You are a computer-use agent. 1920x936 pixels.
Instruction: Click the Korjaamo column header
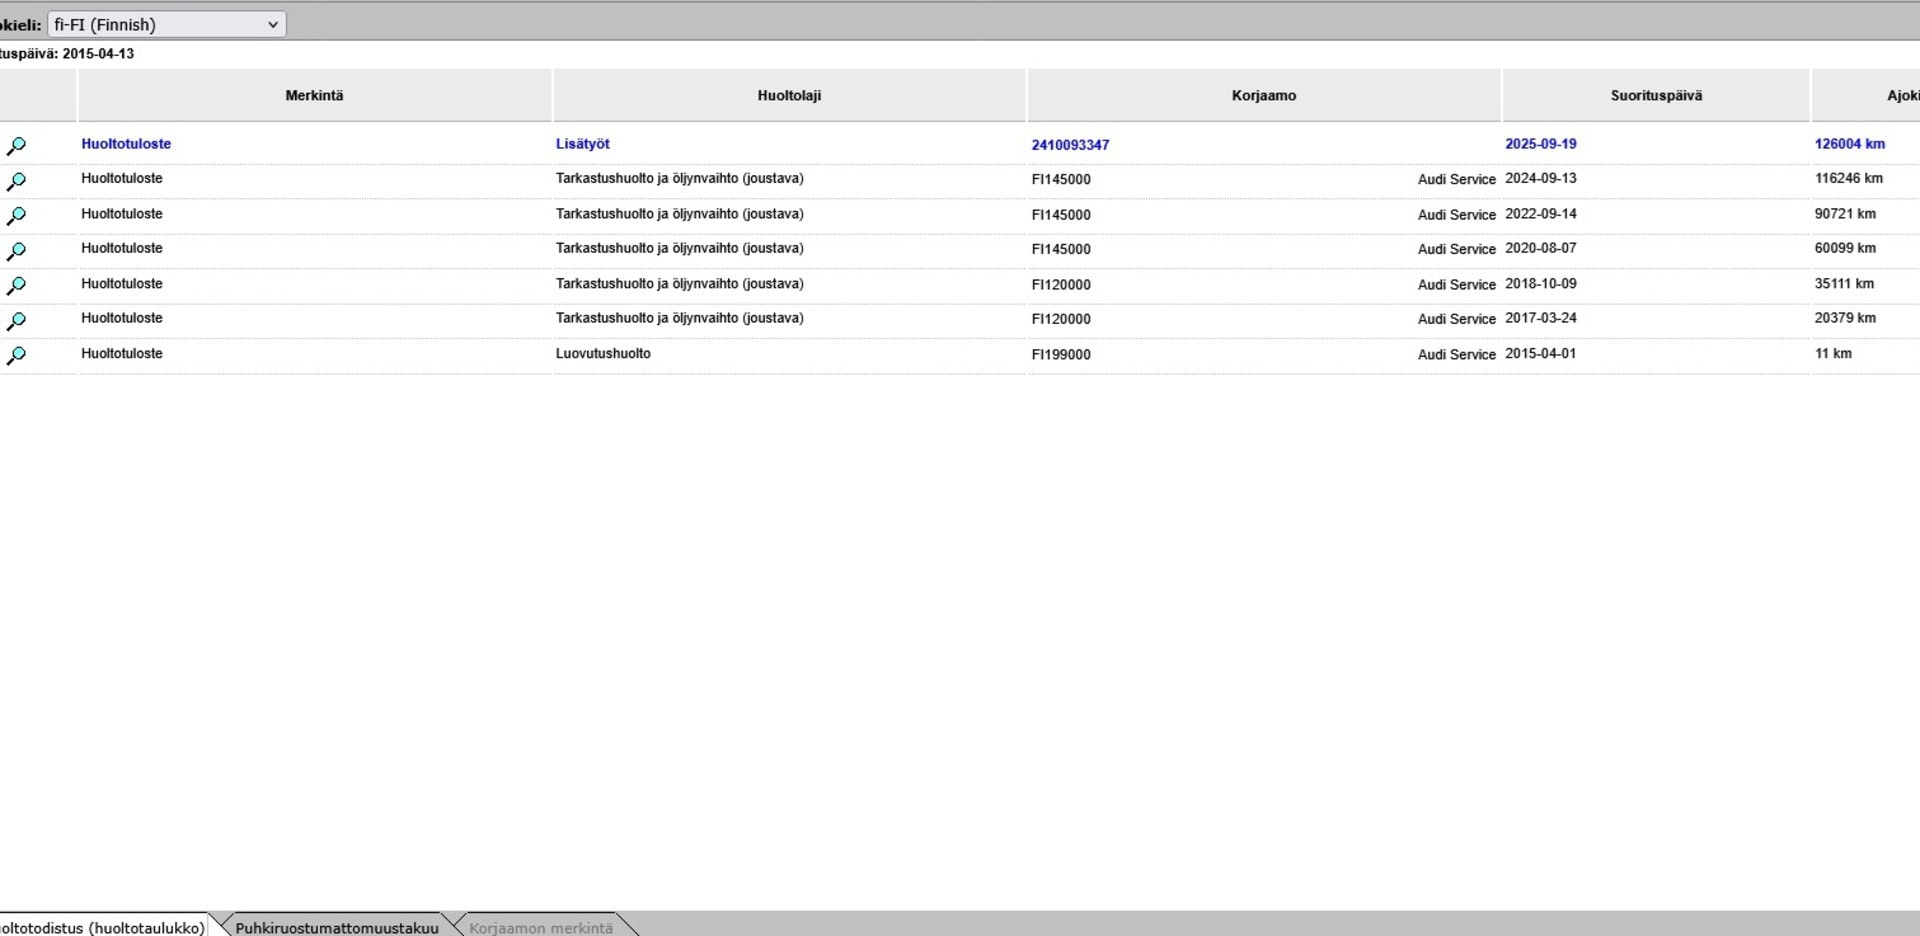1263,96
